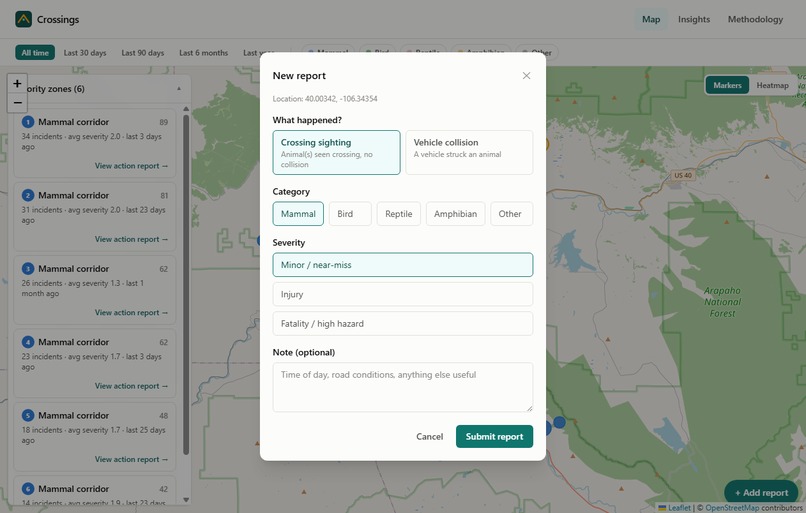Click the number 2 zone badge
The image size is (806, 513).
pos(28,195)
